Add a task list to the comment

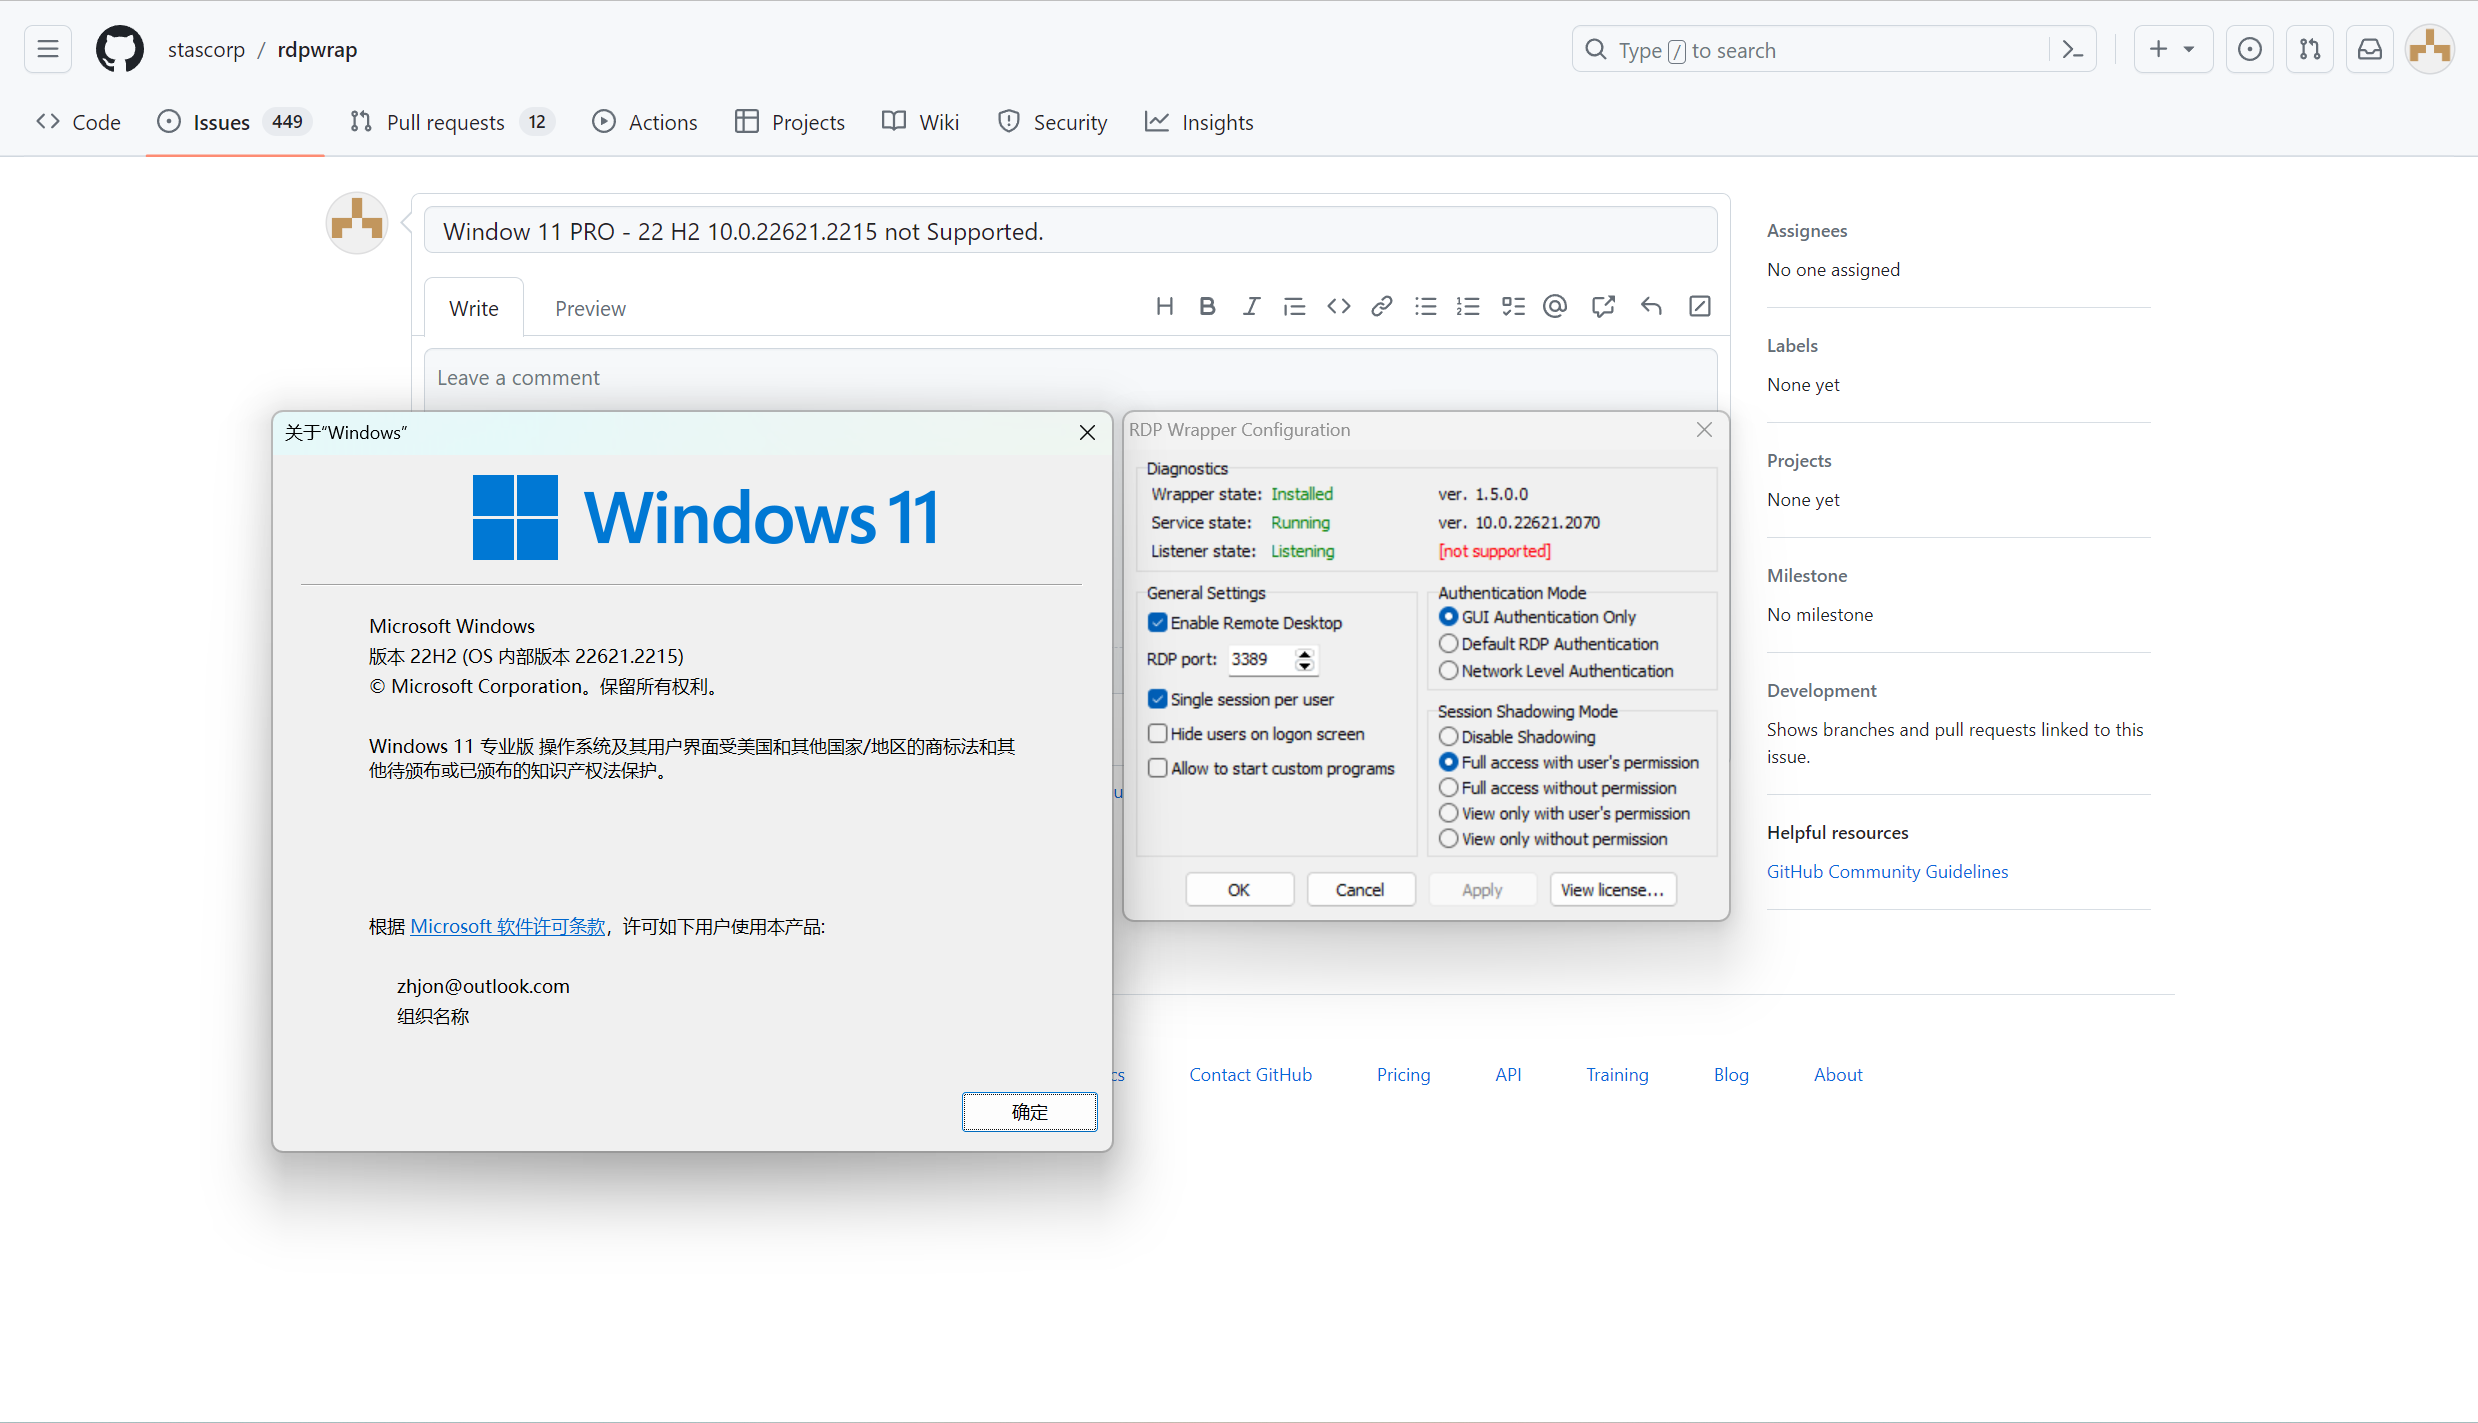[x=1513, y=306]
